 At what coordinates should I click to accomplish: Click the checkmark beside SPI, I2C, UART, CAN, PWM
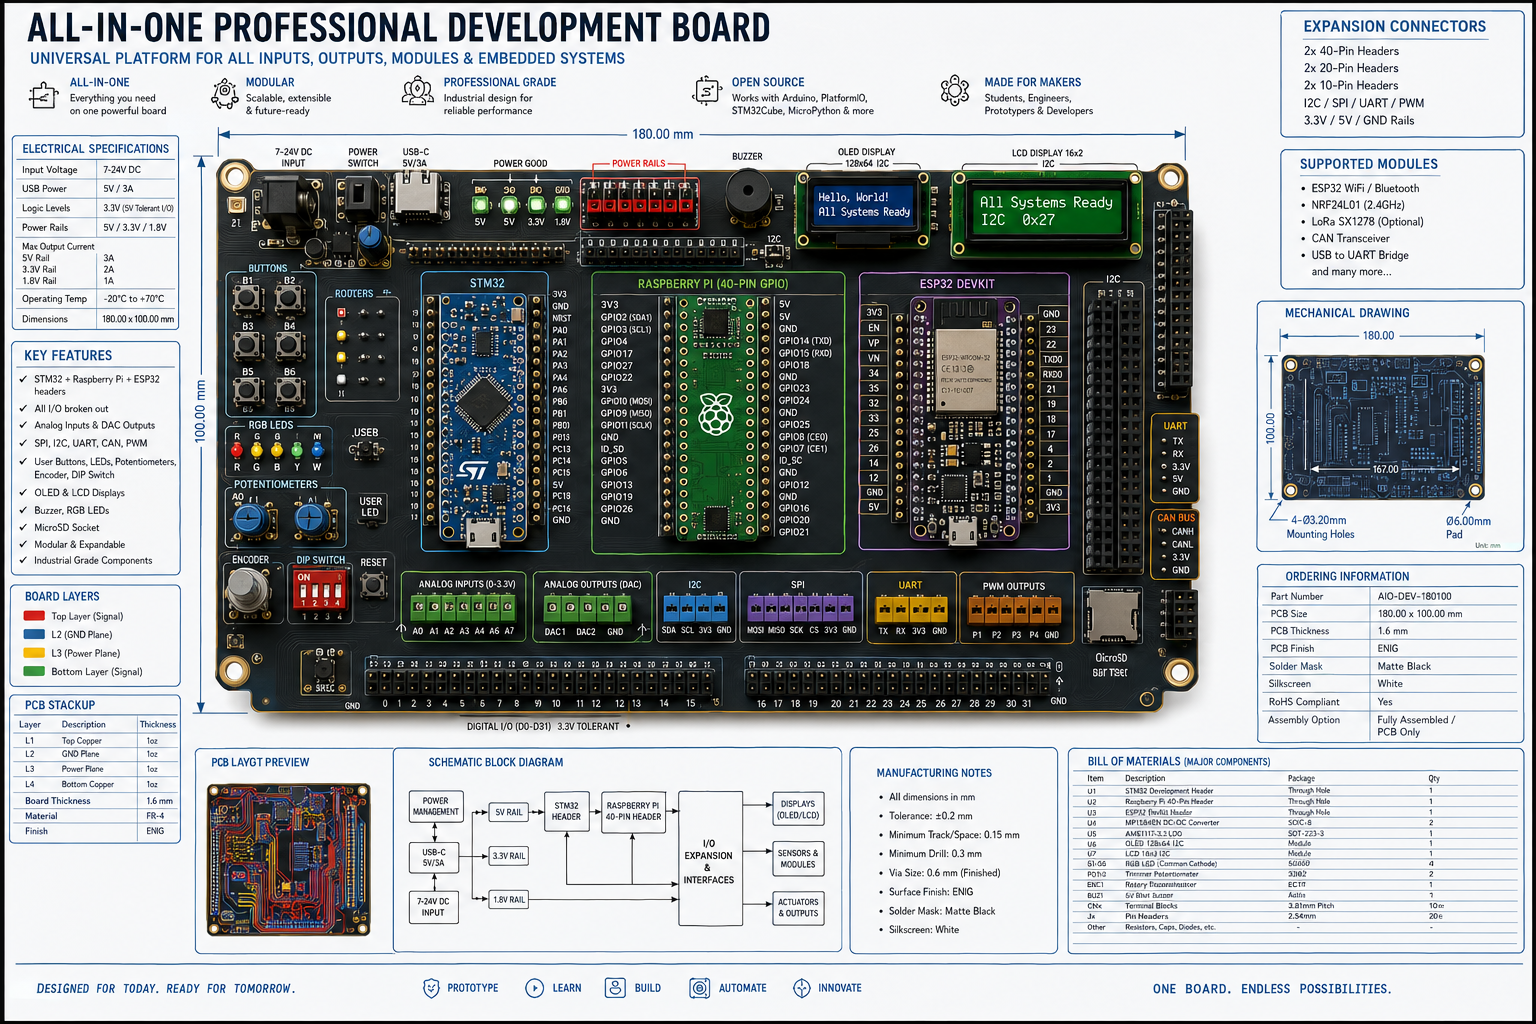click(23, 443)
